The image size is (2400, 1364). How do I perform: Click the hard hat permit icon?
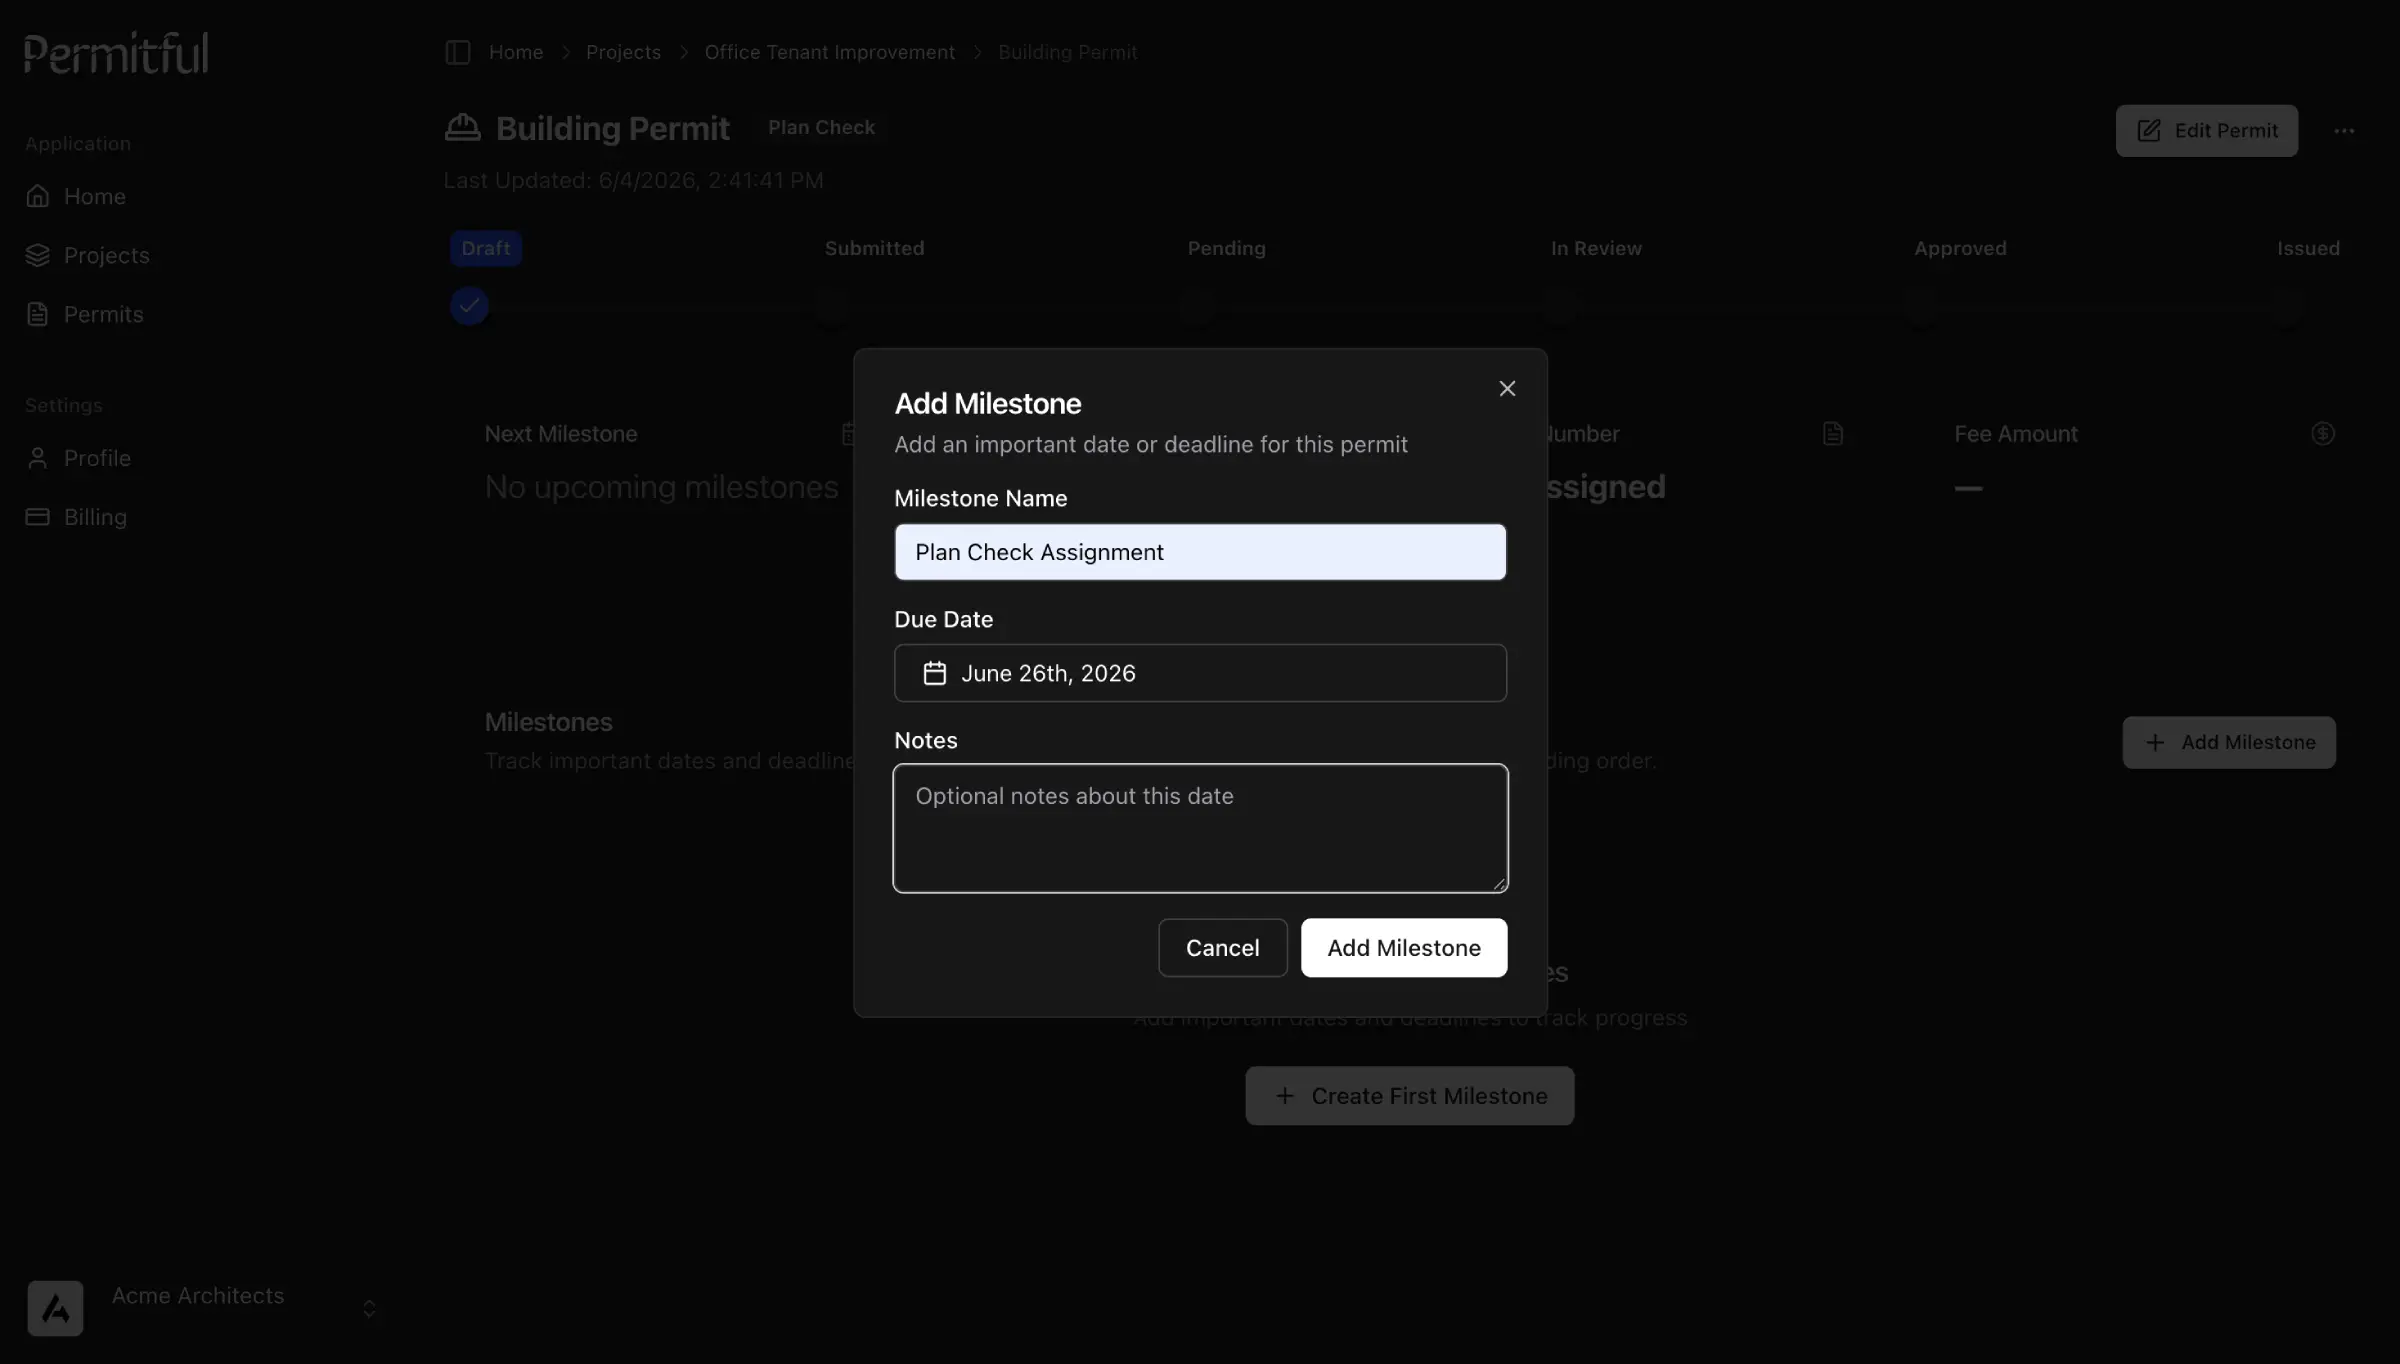click(462, 128)
